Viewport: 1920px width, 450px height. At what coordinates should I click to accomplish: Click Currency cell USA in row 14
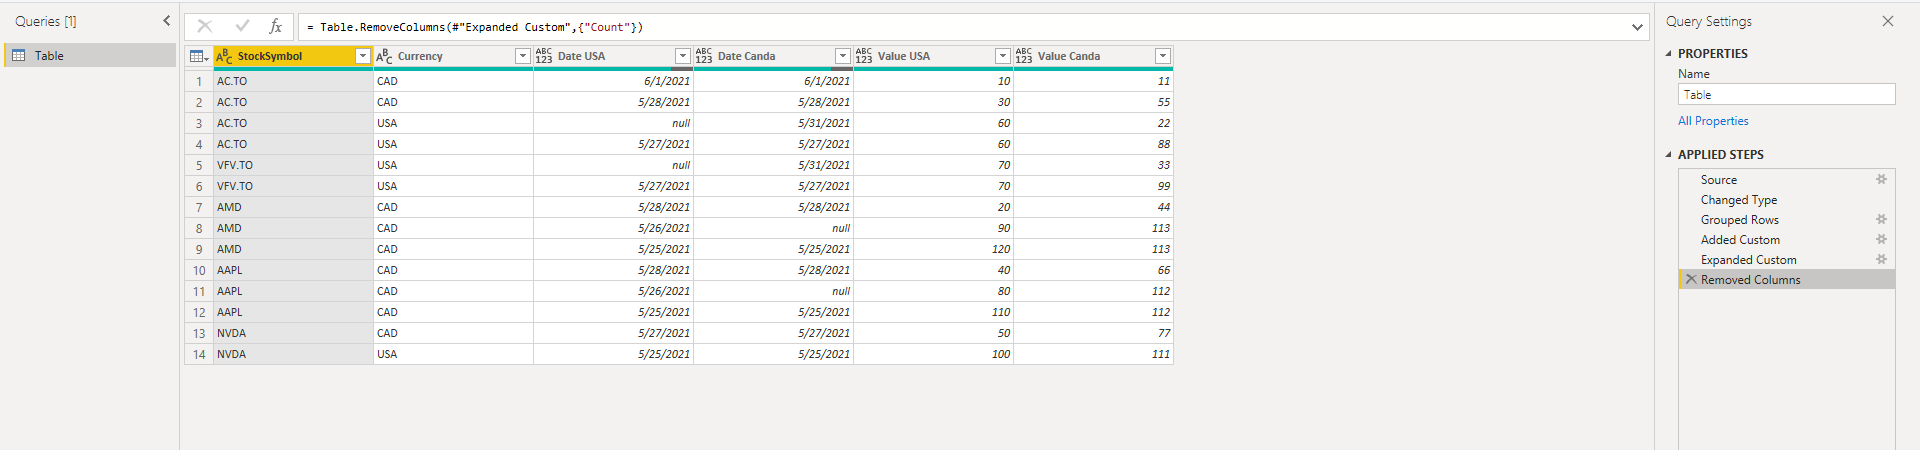pyautogui.click(x=453, y=354)
